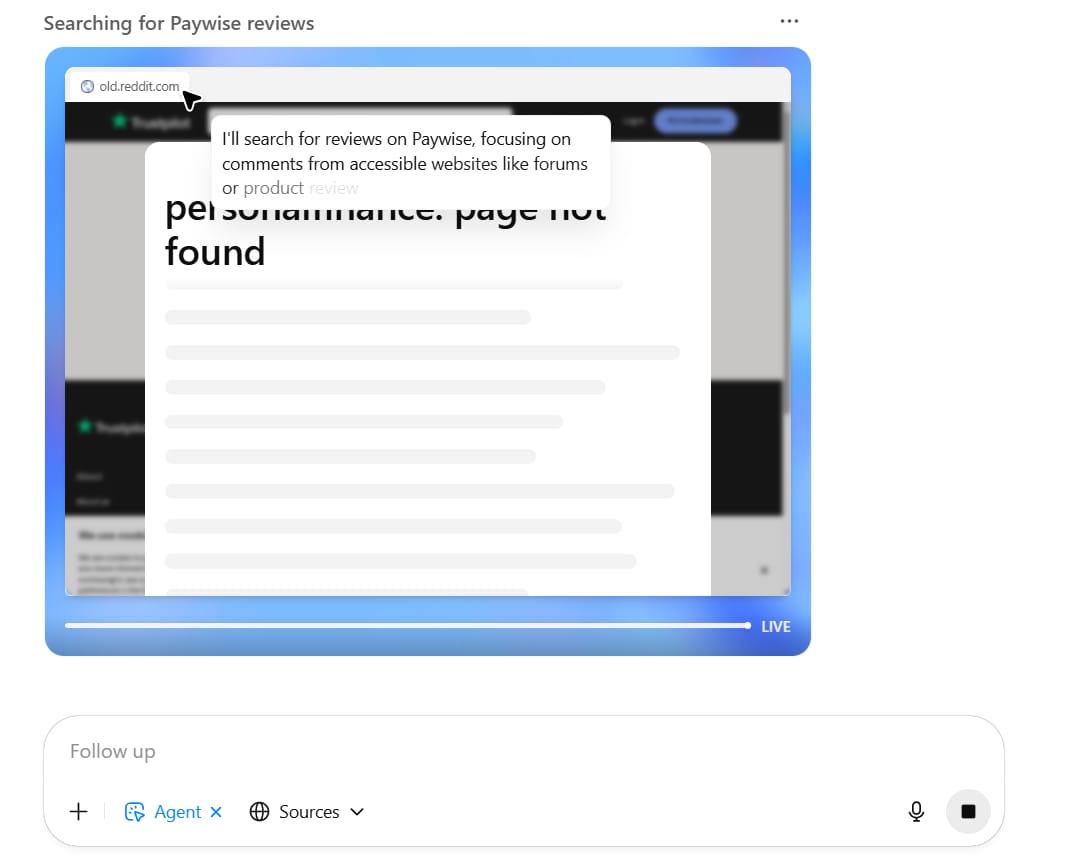Remove the Agent mode chip
Screen dimensions: 1070x856
click(x=216, y=812)
